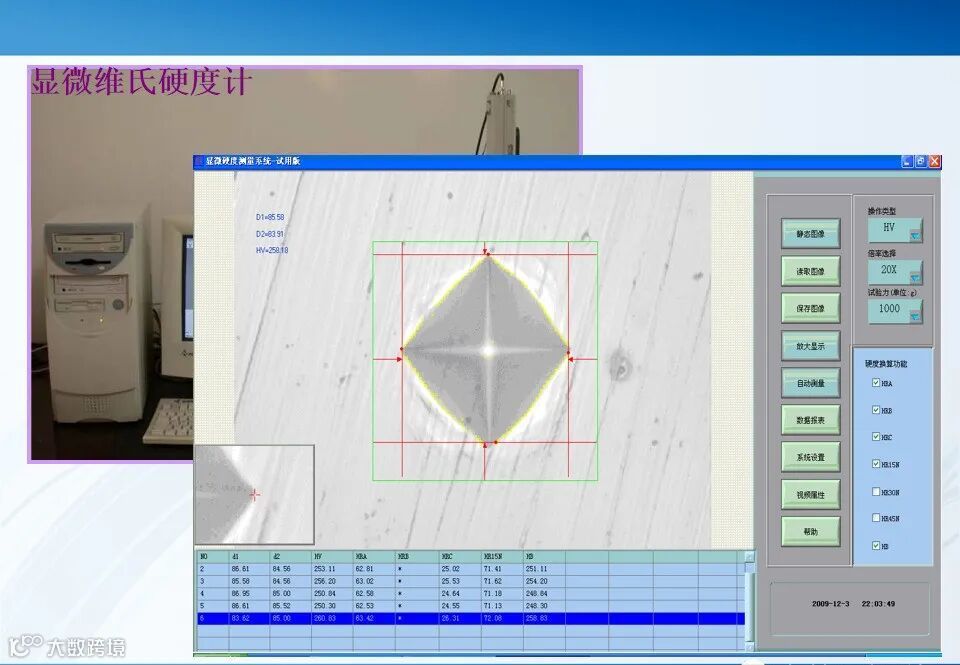Viewport: 960px width, 665px height.
Task: Click the d2 column header
Action: [x=291, y=557]
